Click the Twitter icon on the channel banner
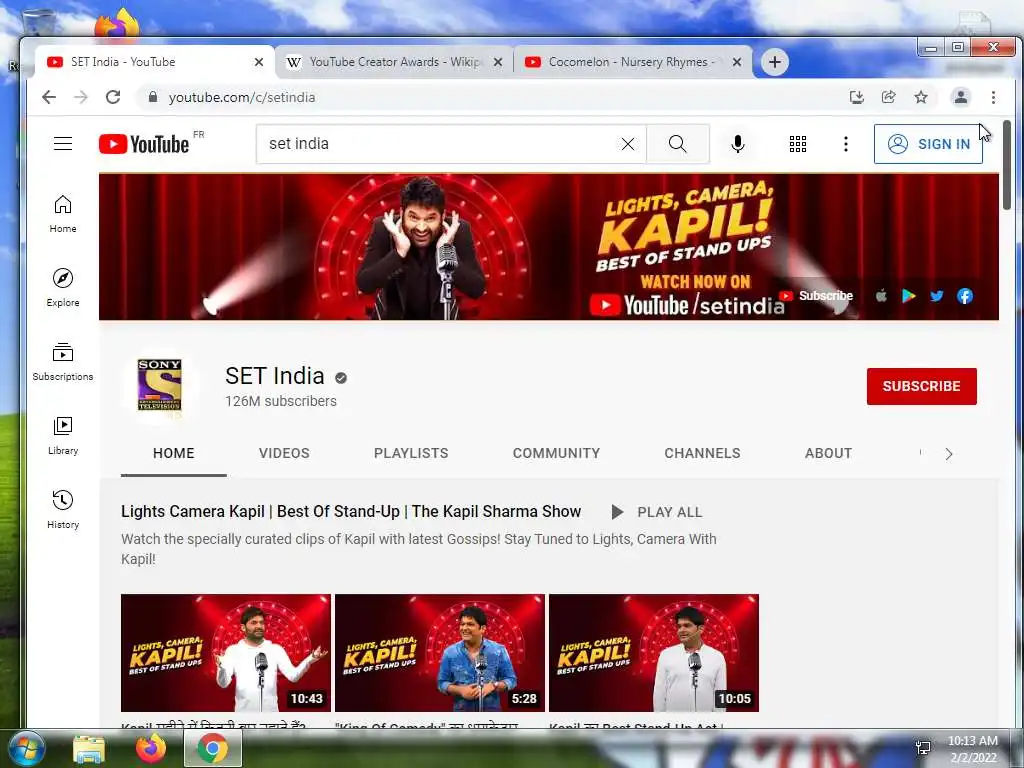The image size is (1024, 768). coord(936,296)
